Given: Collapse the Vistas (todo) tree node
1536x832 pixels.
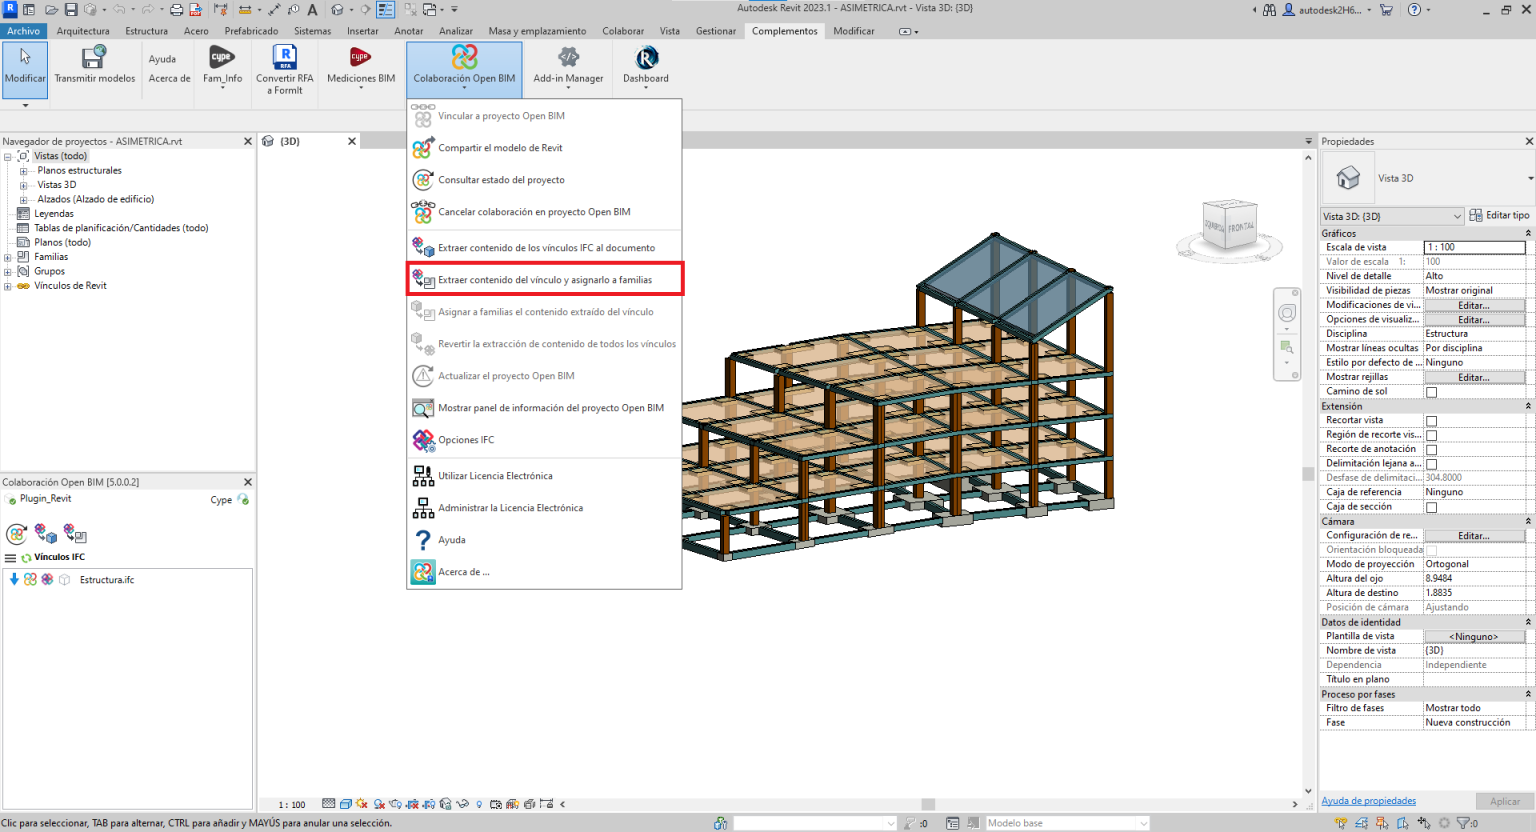Looking at the screenshot, I should click(x=8, y=156).
